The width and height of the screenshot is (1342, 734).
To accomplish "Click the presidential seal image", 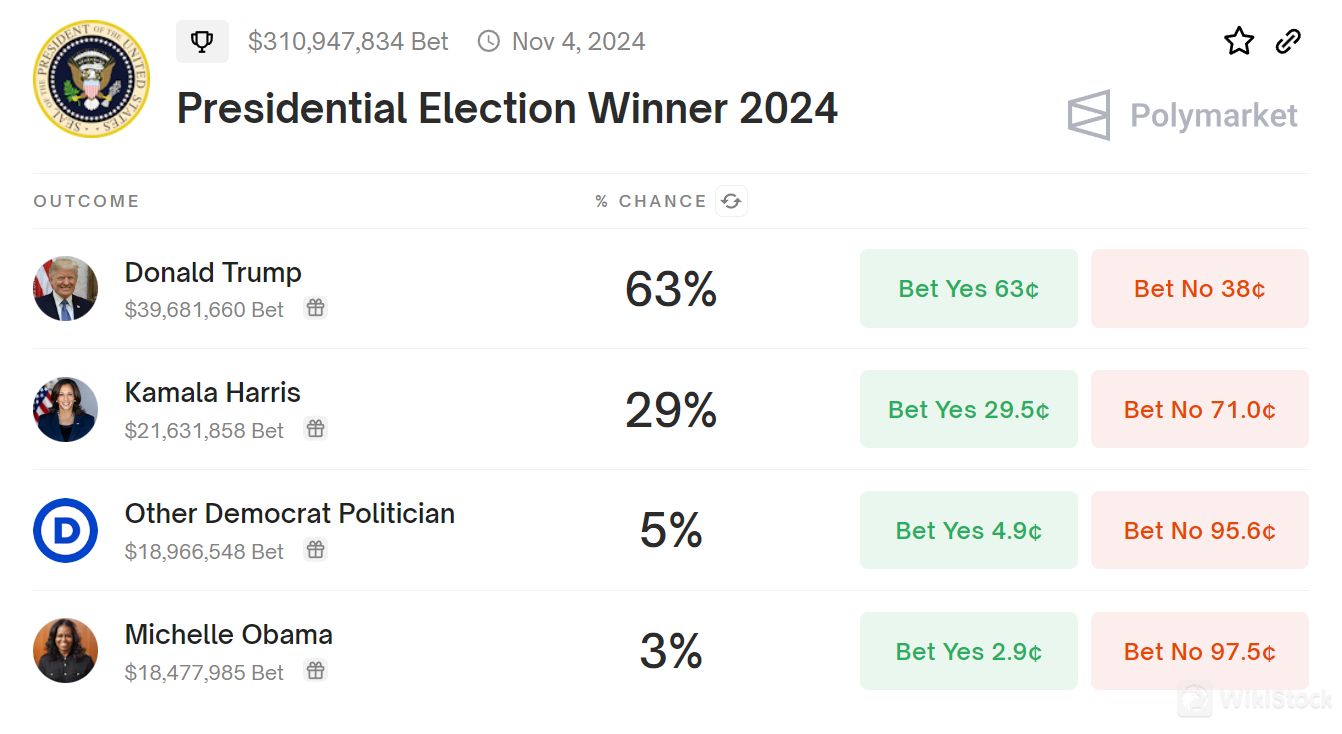I will [91, 79].
